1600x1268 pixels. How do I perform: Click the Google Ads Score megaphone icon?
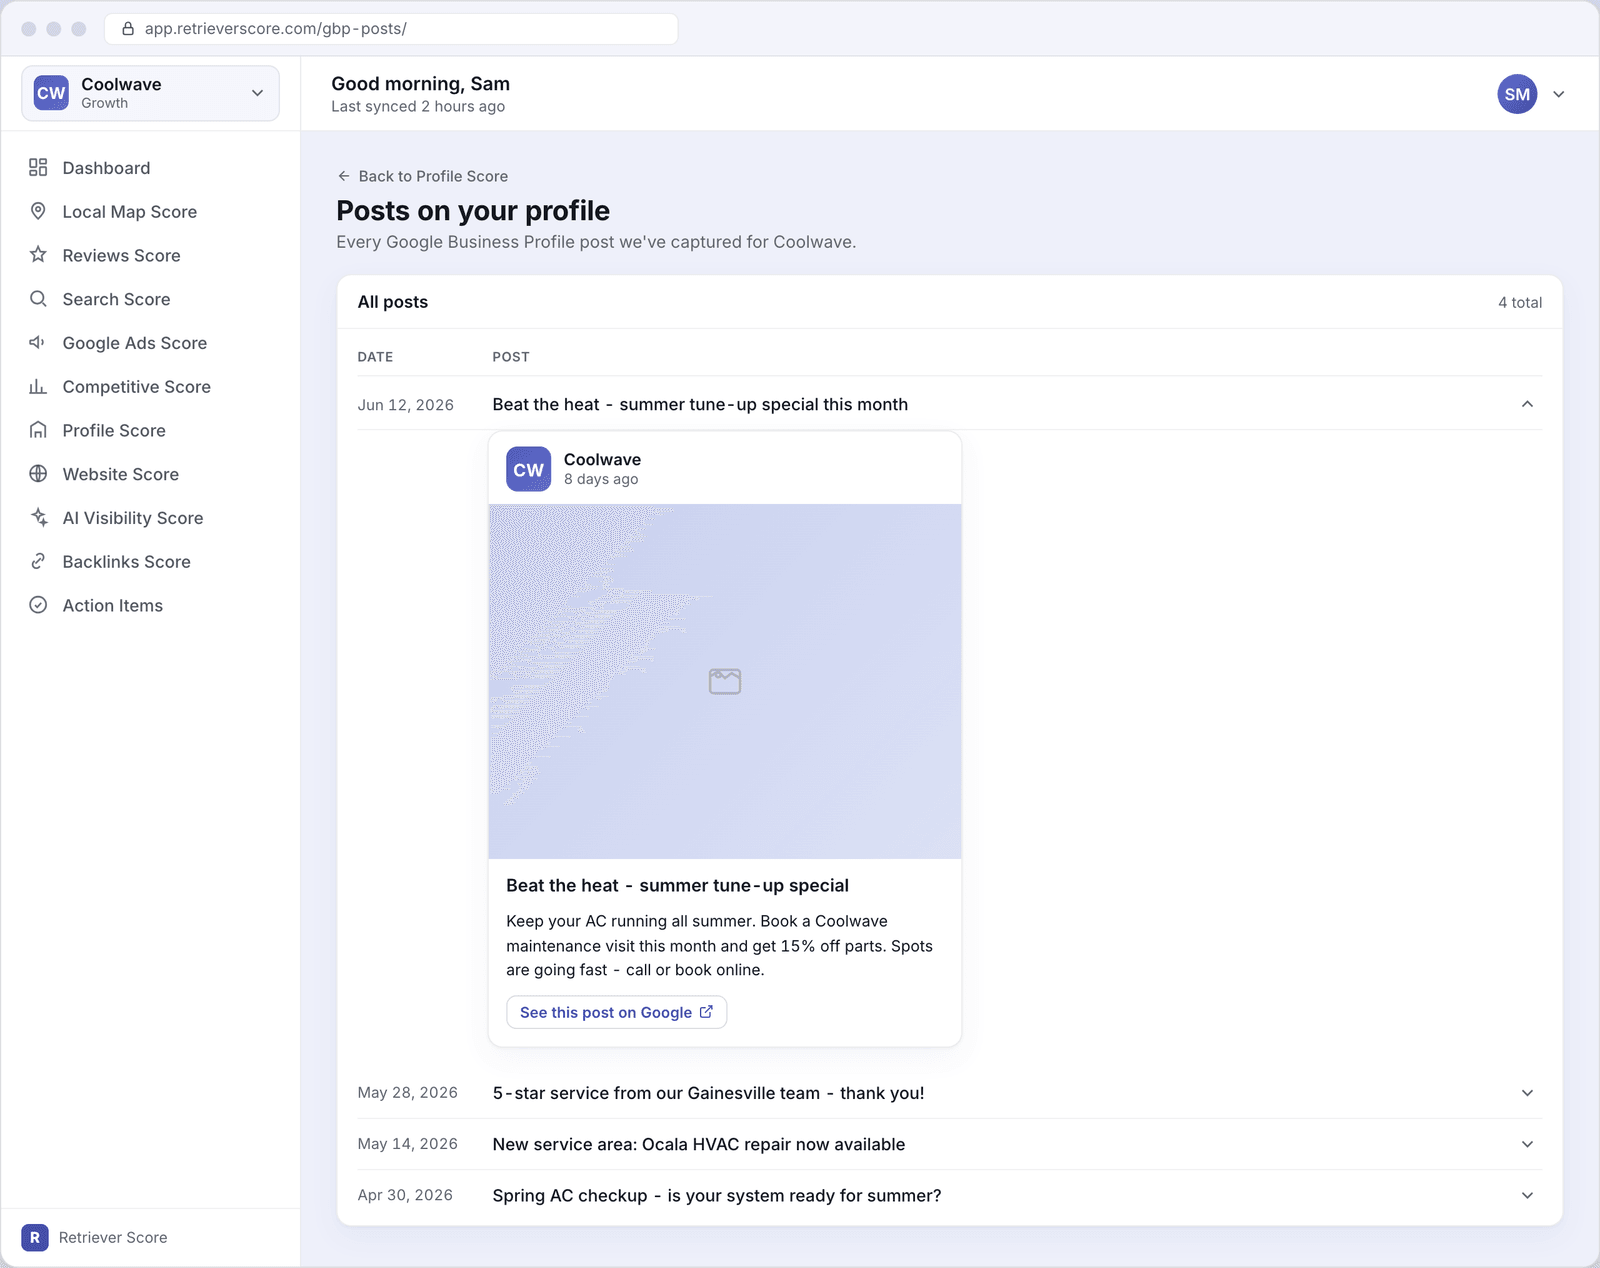[38, 342]
